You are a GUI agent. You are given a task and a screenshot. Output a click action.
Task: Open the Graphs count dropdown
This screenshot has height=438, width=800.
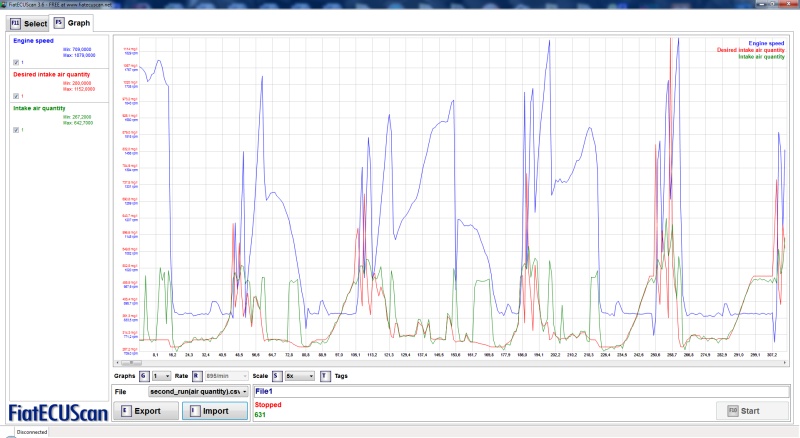click(x=160, y=375)
